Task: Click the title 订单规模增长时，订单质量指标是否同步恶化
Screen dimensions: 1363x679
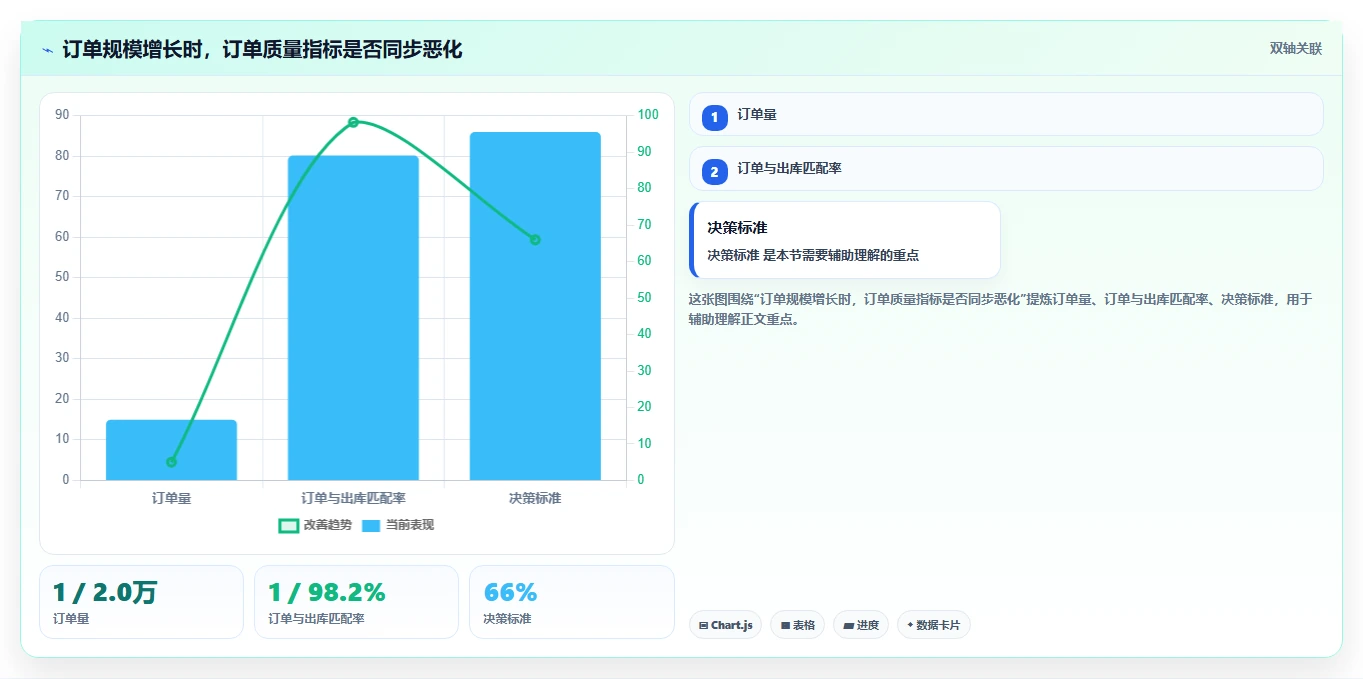Action: [x=262, y=50]
